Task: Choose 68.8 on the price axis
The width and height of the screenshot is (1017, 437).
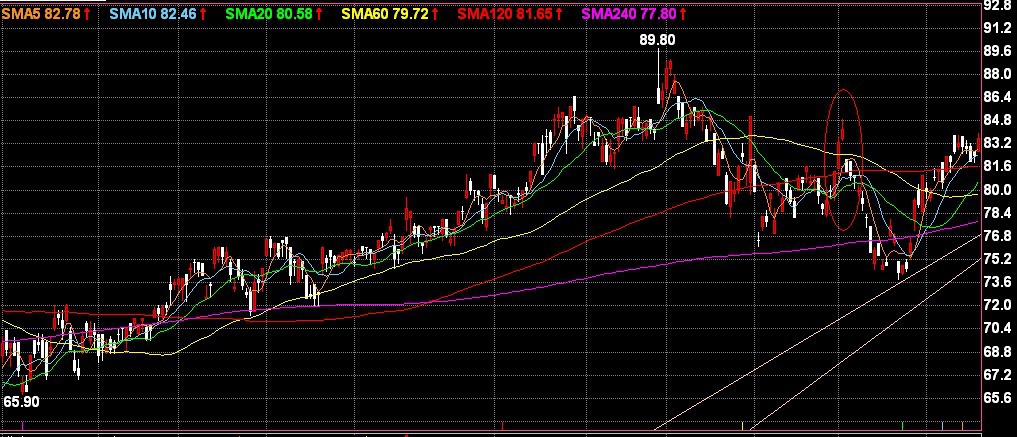Action: [x=997, y=351]
